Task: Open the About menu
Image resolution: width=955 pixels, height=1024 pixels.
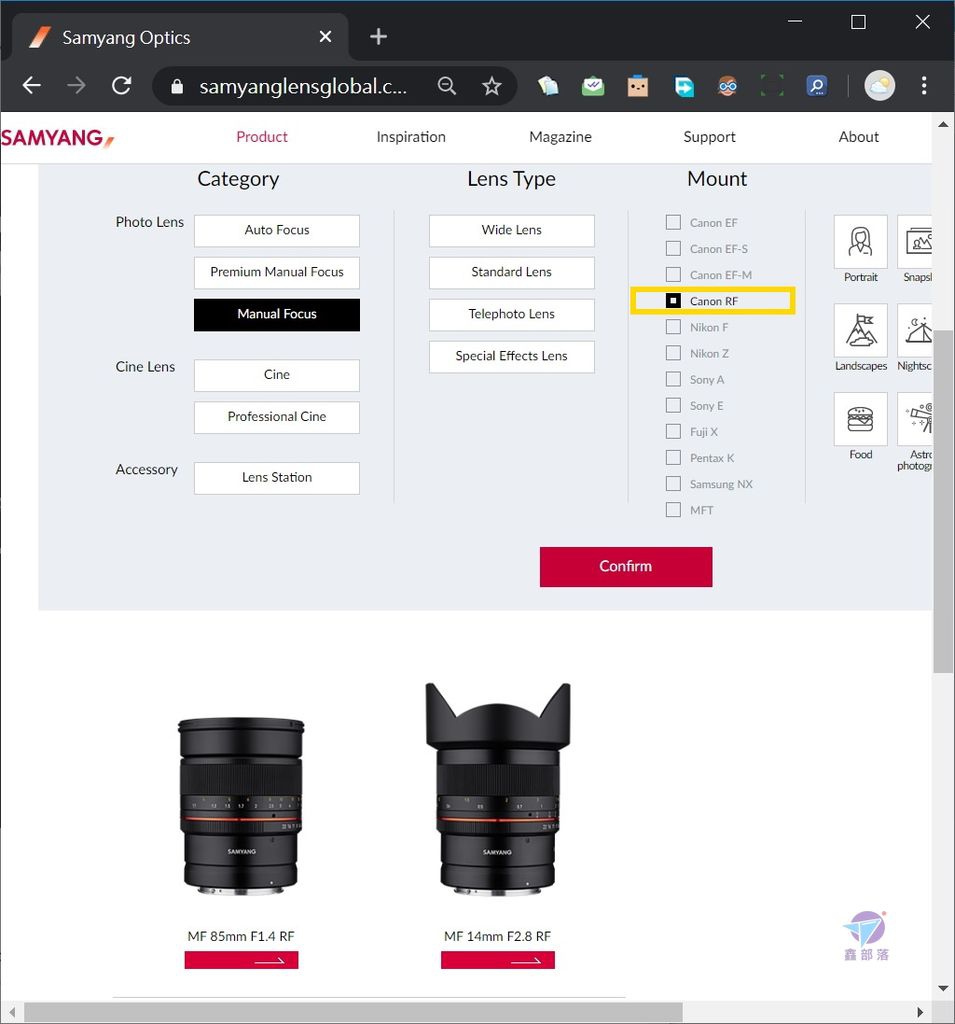Action: (x=858, y=137)
